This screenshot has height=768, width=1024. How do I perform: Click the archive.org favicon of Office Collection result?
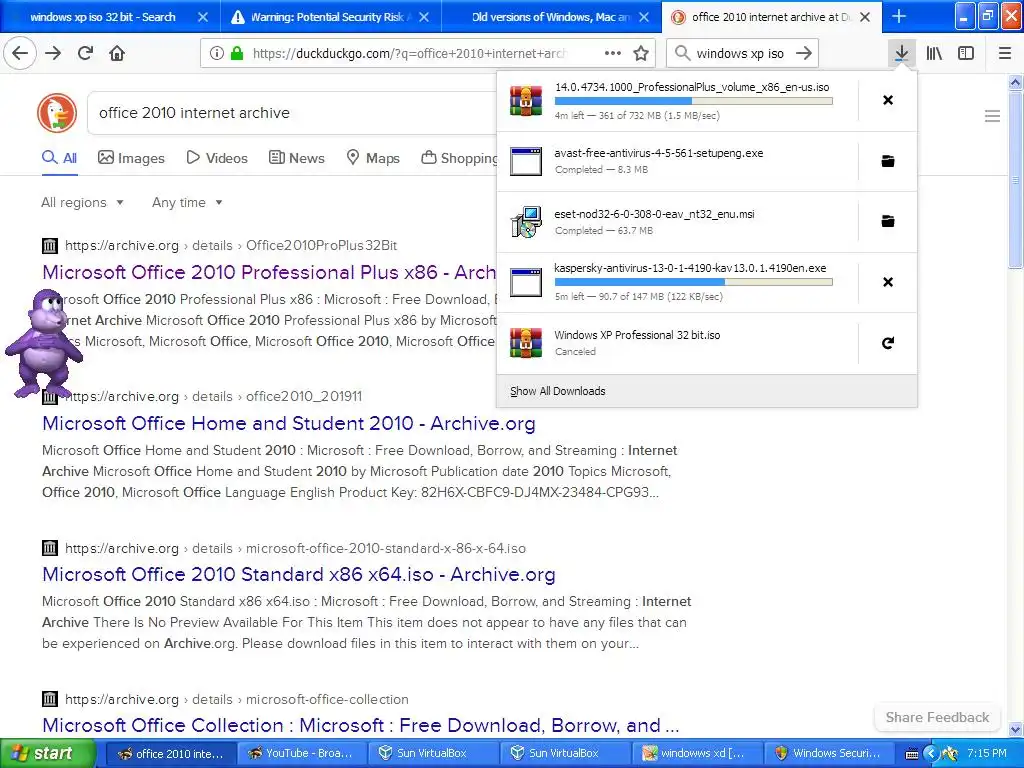point(50,699)
